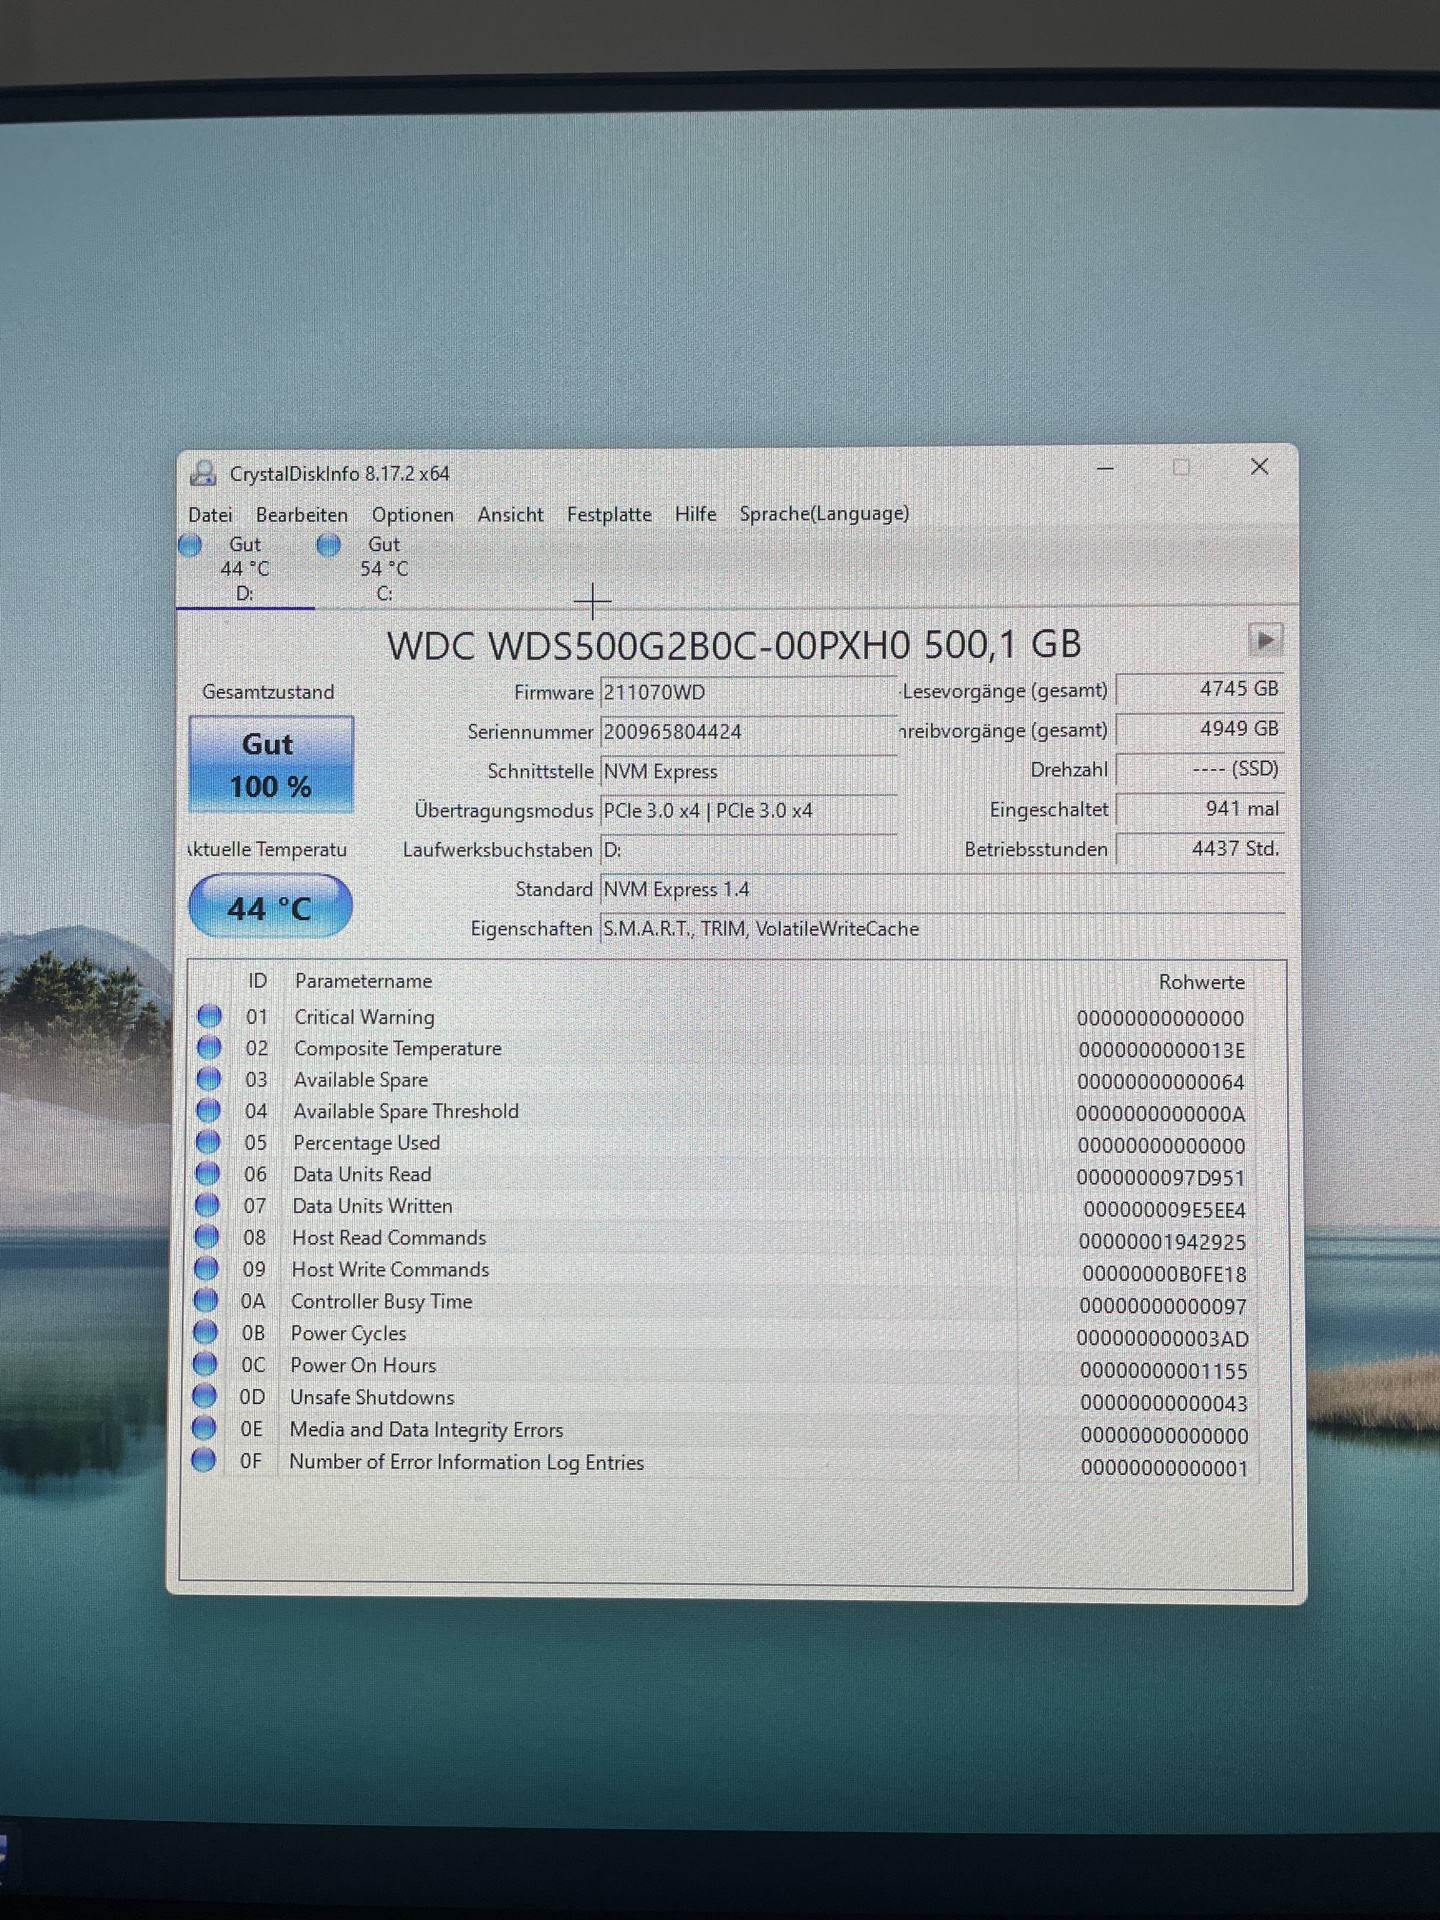The image size is (1440, 1920).
Task: Click the status dot for Available Spare
Action: (x=208, y=1080)
